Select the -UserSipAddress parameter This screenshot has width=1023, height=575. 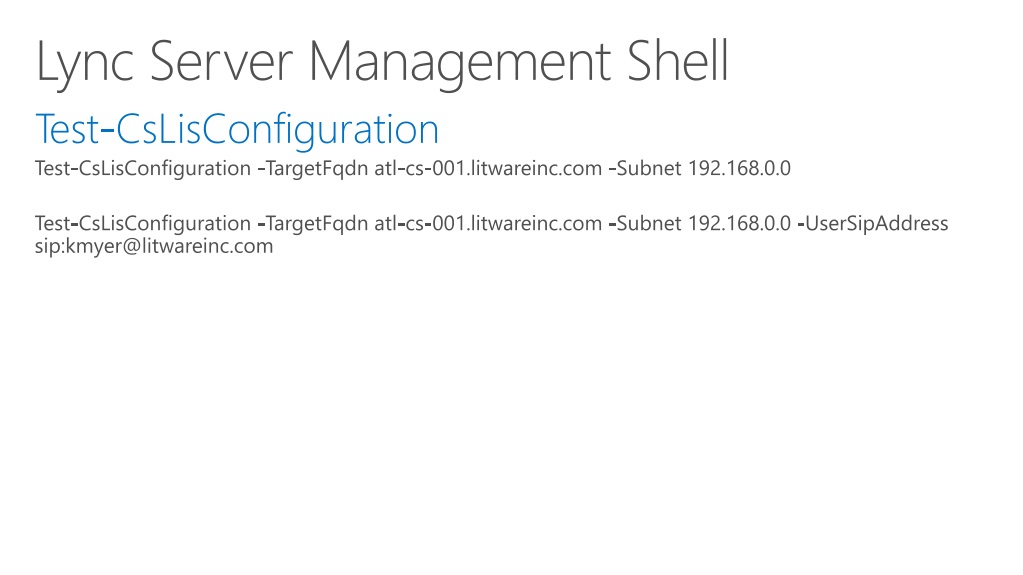(x=873, y=224)
